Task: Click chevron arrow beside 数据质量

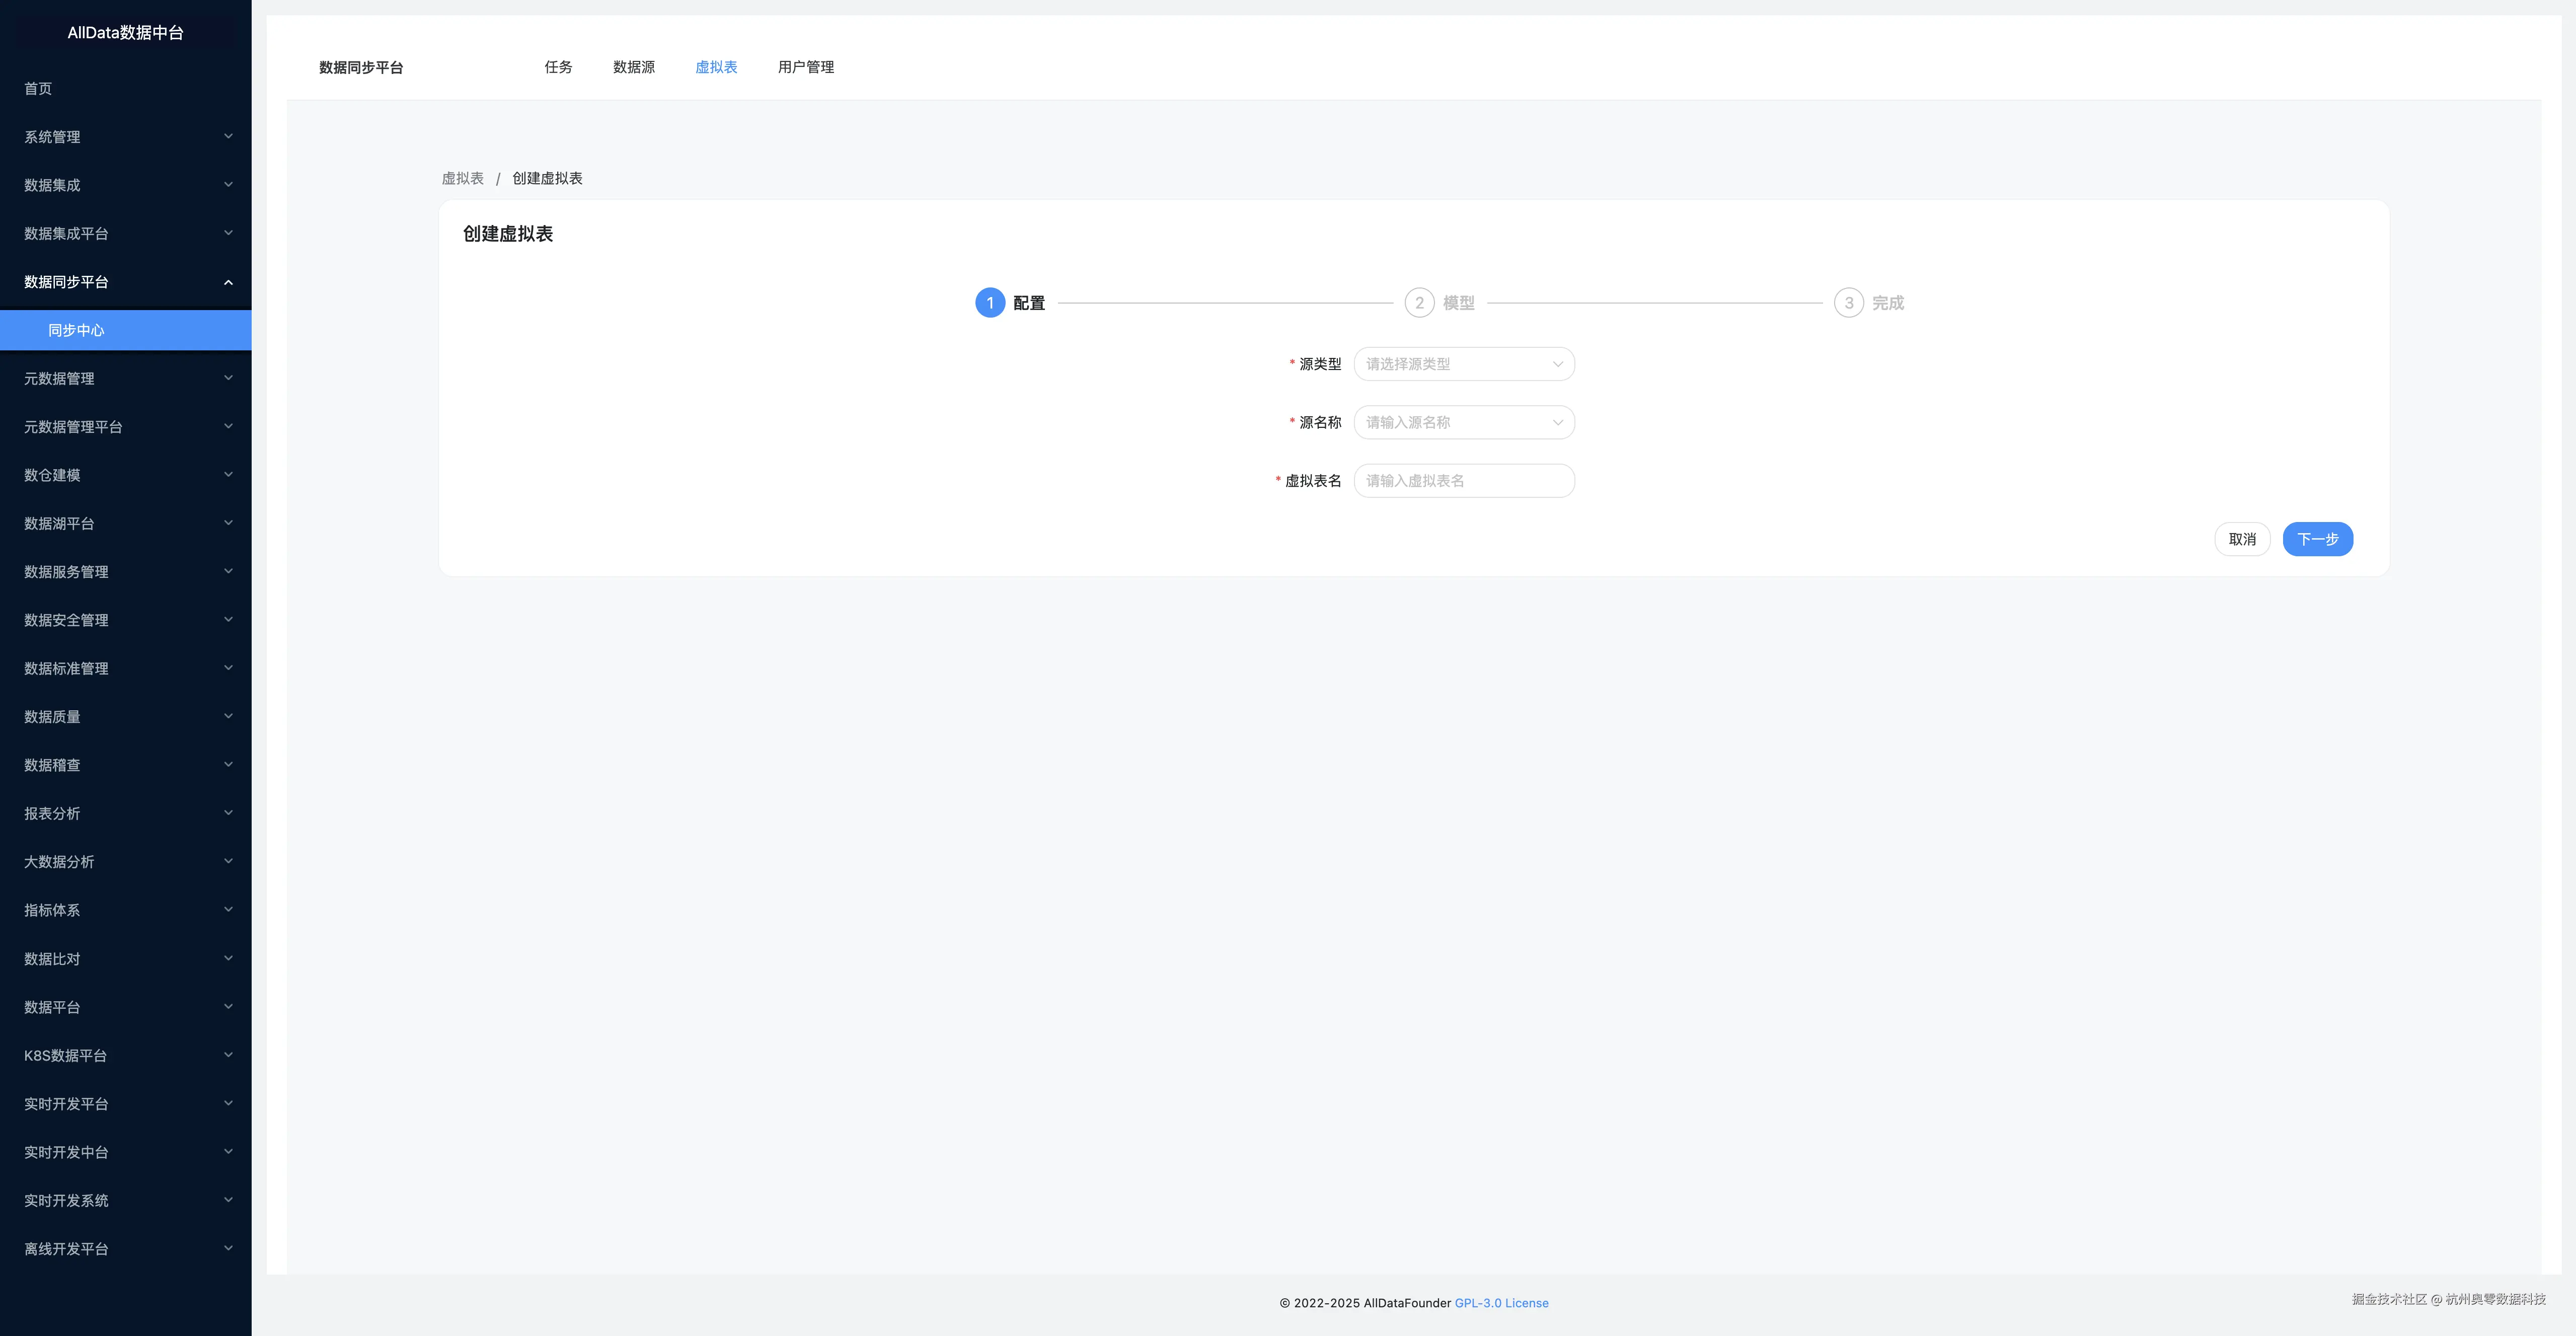Action: [228, 716]
